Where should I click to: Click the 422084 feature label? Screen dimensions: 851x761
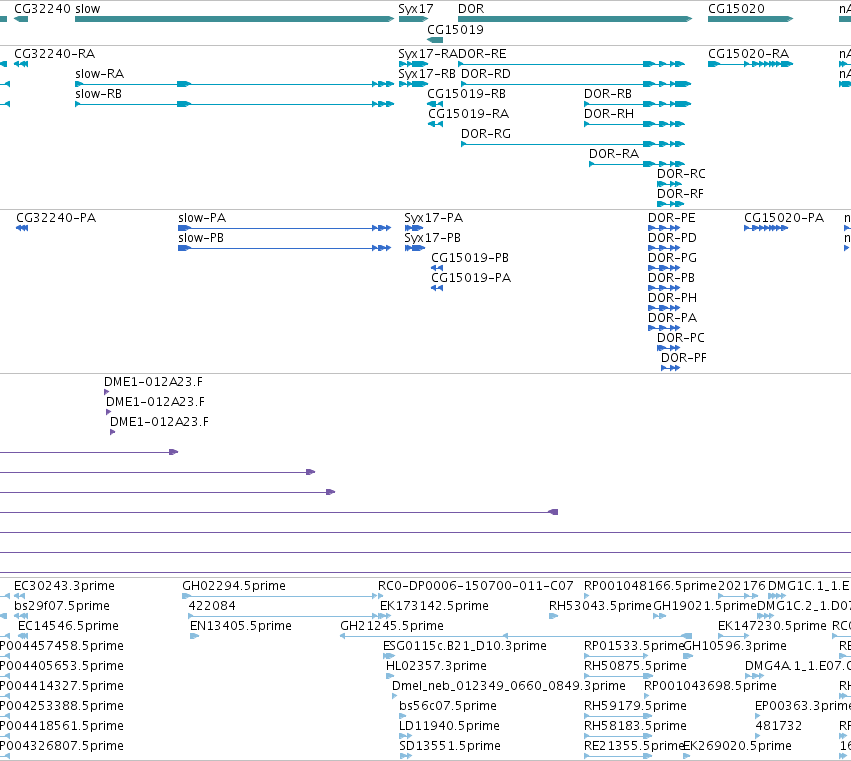tap(212, 606)
